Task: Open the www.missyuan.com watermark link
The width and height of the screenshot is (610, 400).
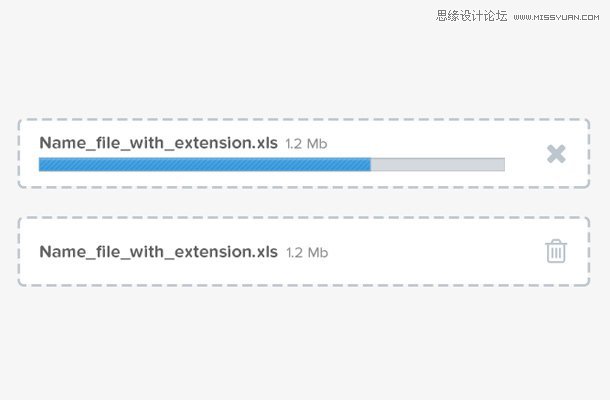Action: click(x=556, y=17)
